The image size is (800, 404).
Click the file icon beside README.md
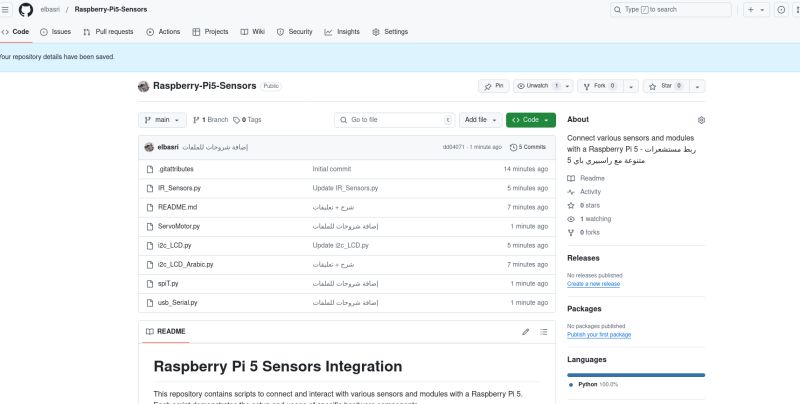[x=150, y=208]
